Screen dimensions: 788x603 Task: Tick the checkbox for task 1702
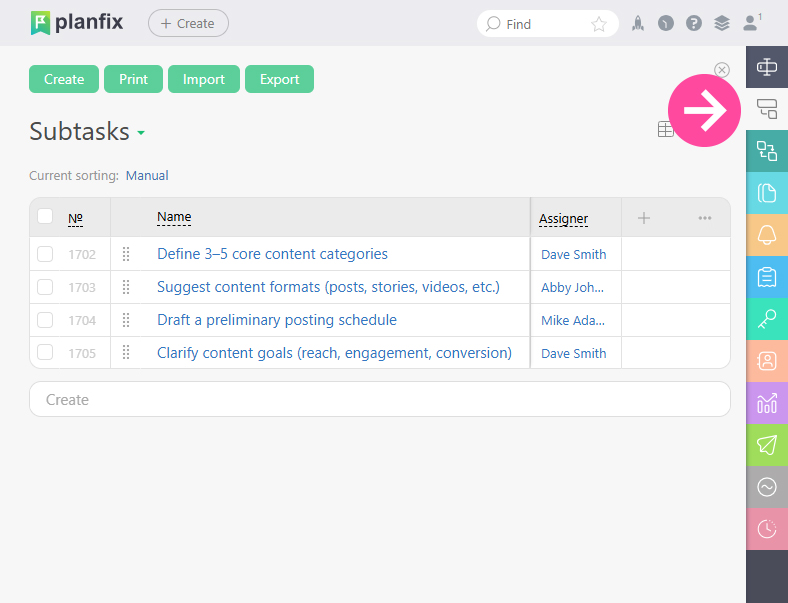pyautogui.click(x=45, y=254)
